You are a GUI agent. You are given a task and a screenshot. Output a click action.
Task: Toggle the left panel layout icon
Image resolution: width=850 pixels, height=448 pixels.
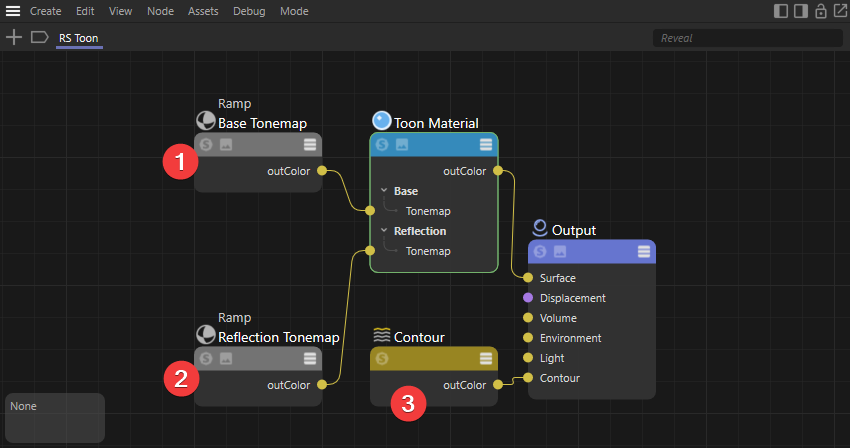point(781,11)
